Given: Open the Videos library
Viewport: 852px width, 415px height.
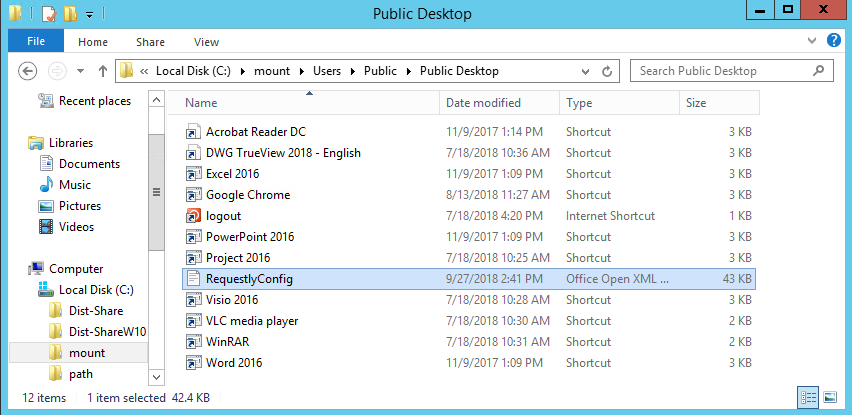Looking at the screenshot, I should (x=66, y=227).
